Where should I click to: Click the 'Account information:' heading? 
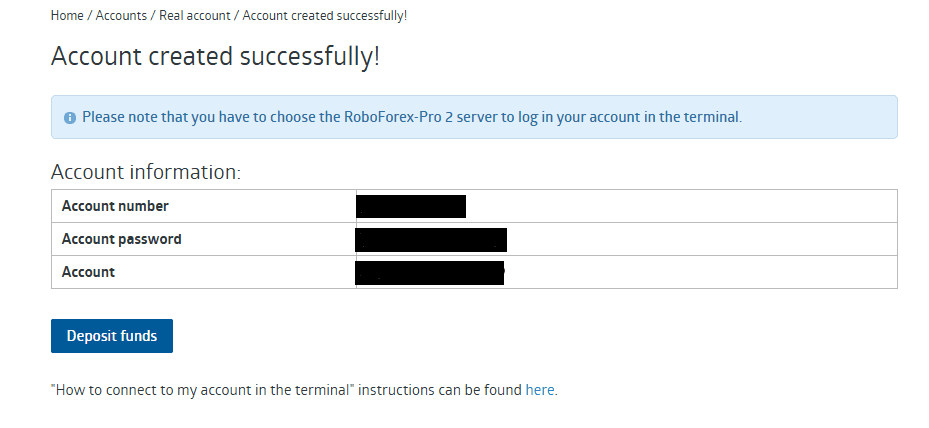[x=146, y=172]
